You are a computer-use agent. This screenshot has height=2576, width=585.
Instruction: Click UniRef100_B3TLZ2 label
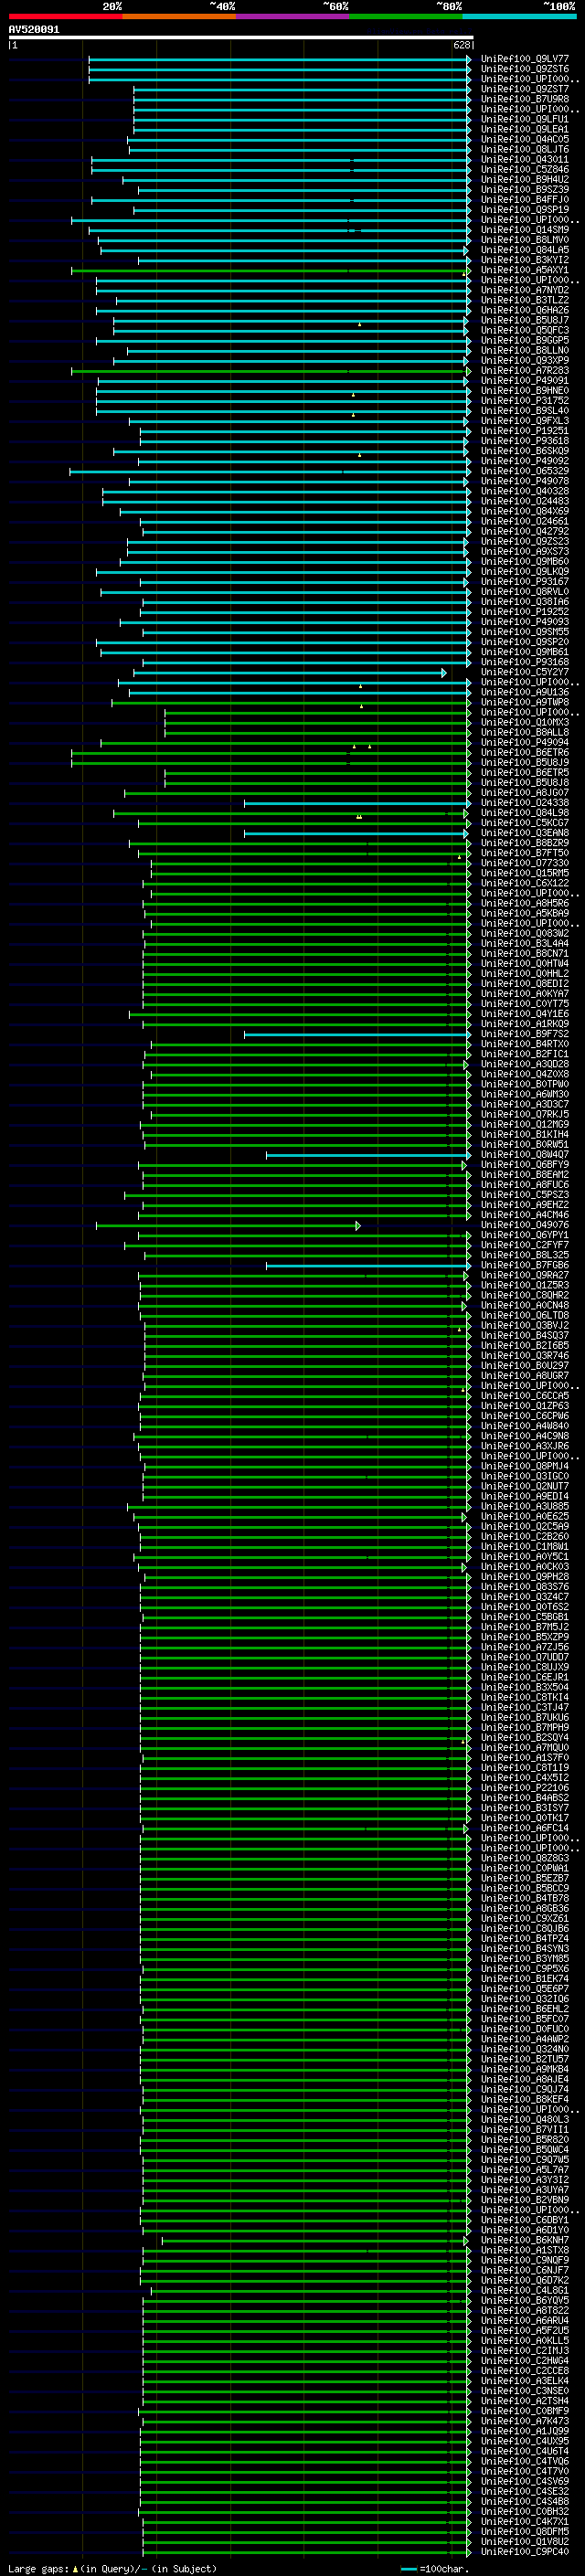coord(525,300)
